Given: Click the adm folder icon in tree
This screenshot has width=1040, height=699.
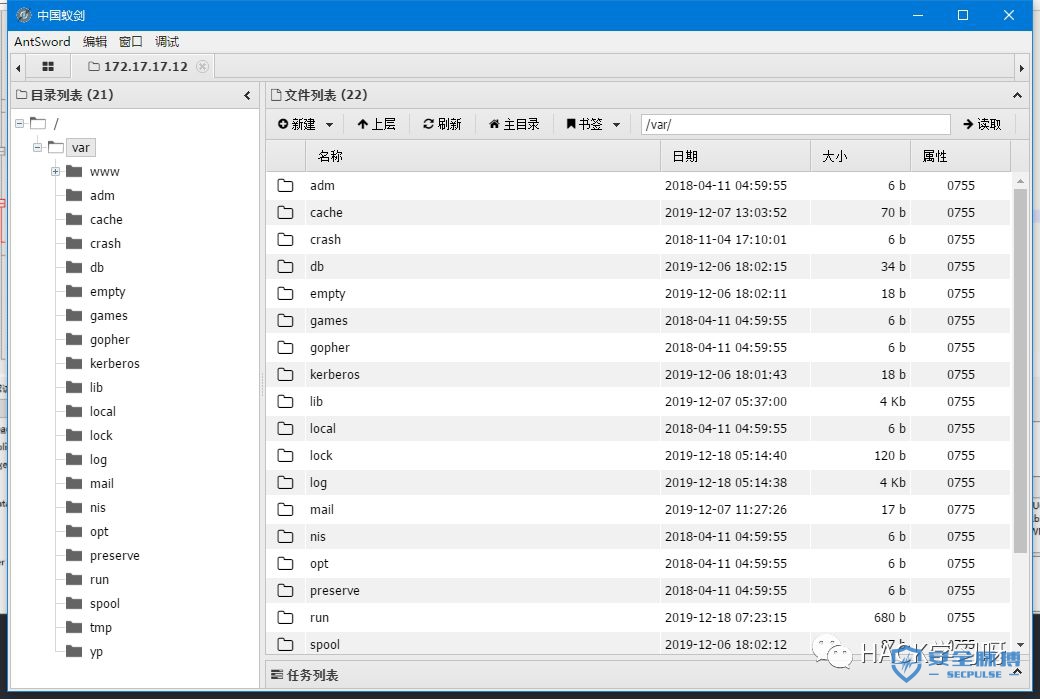Looking at the screenshot, I should coord(74,195).
